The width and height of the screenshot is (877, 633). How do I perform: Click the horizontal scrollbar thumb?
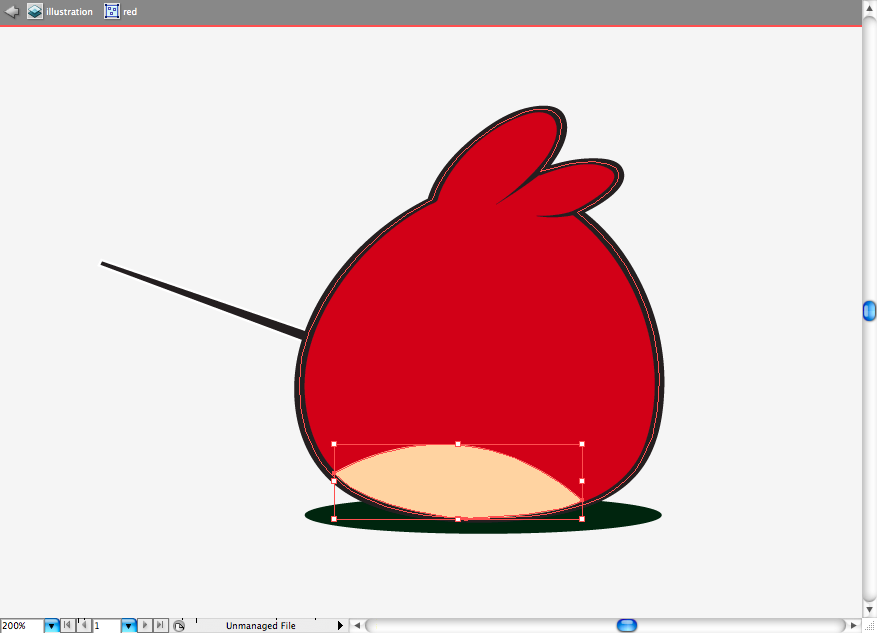click(x=626, y=625)
